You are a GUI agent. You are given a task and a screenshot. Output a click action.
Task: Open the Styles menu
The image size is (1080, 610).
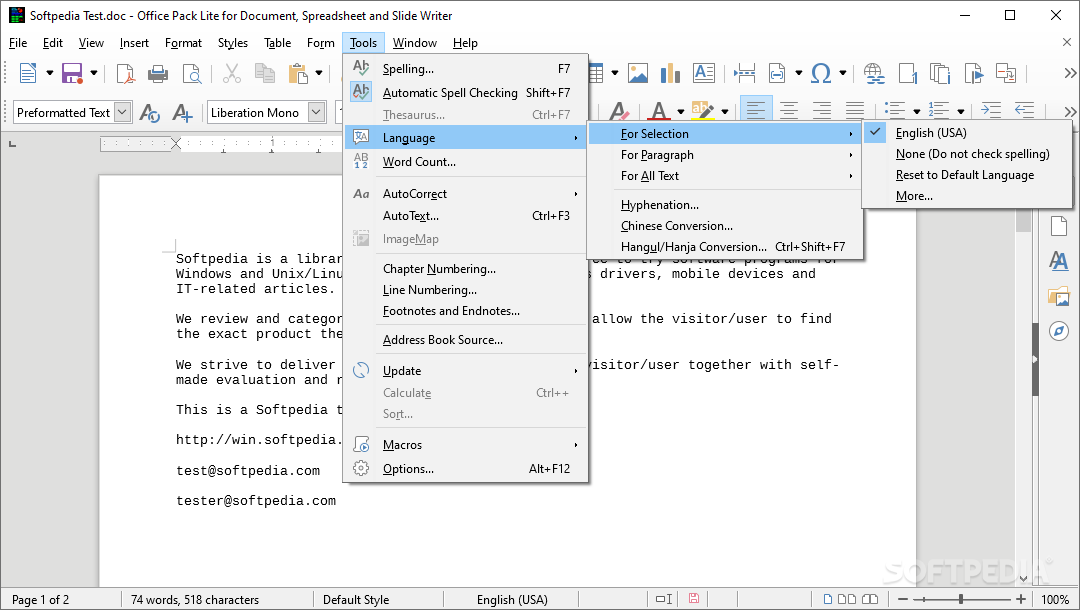click(233, 43)
